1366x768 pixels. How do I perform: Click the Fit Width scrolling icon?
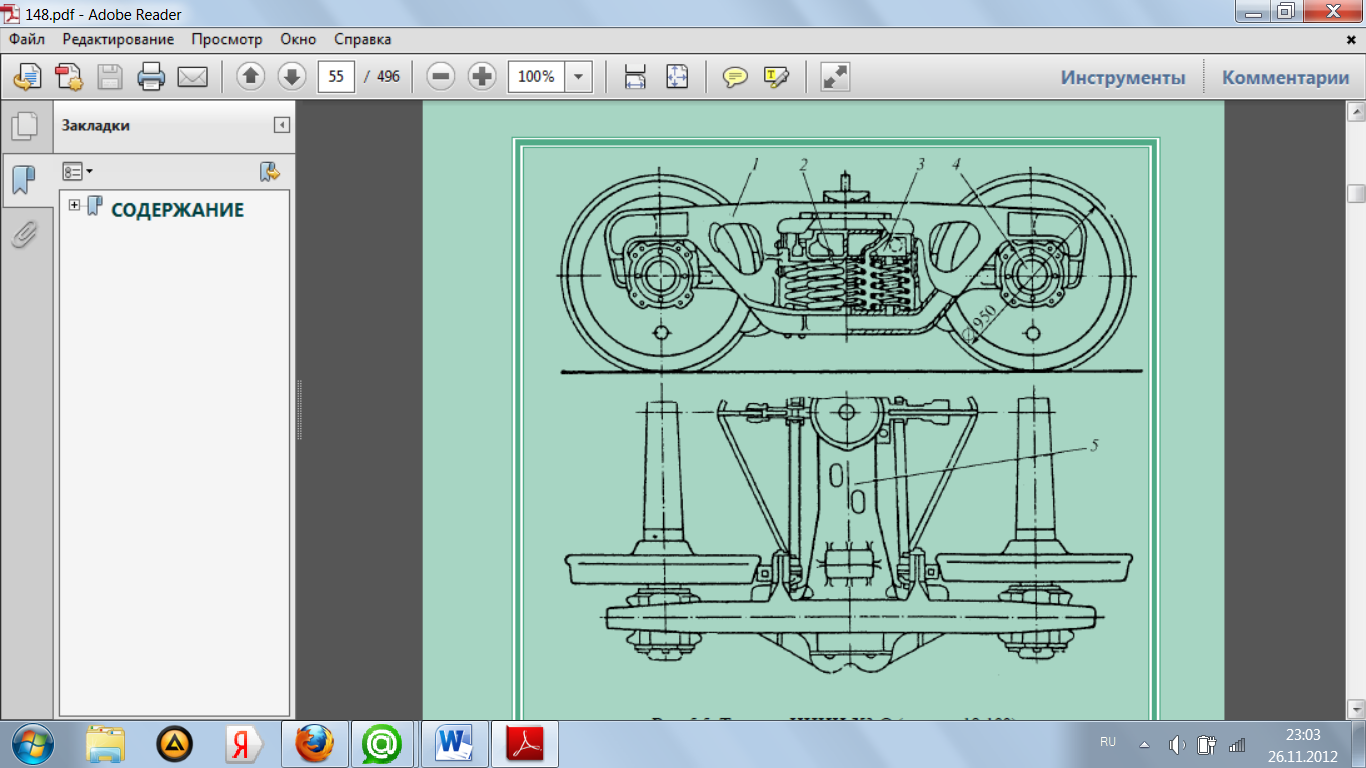tap(635, 77)
